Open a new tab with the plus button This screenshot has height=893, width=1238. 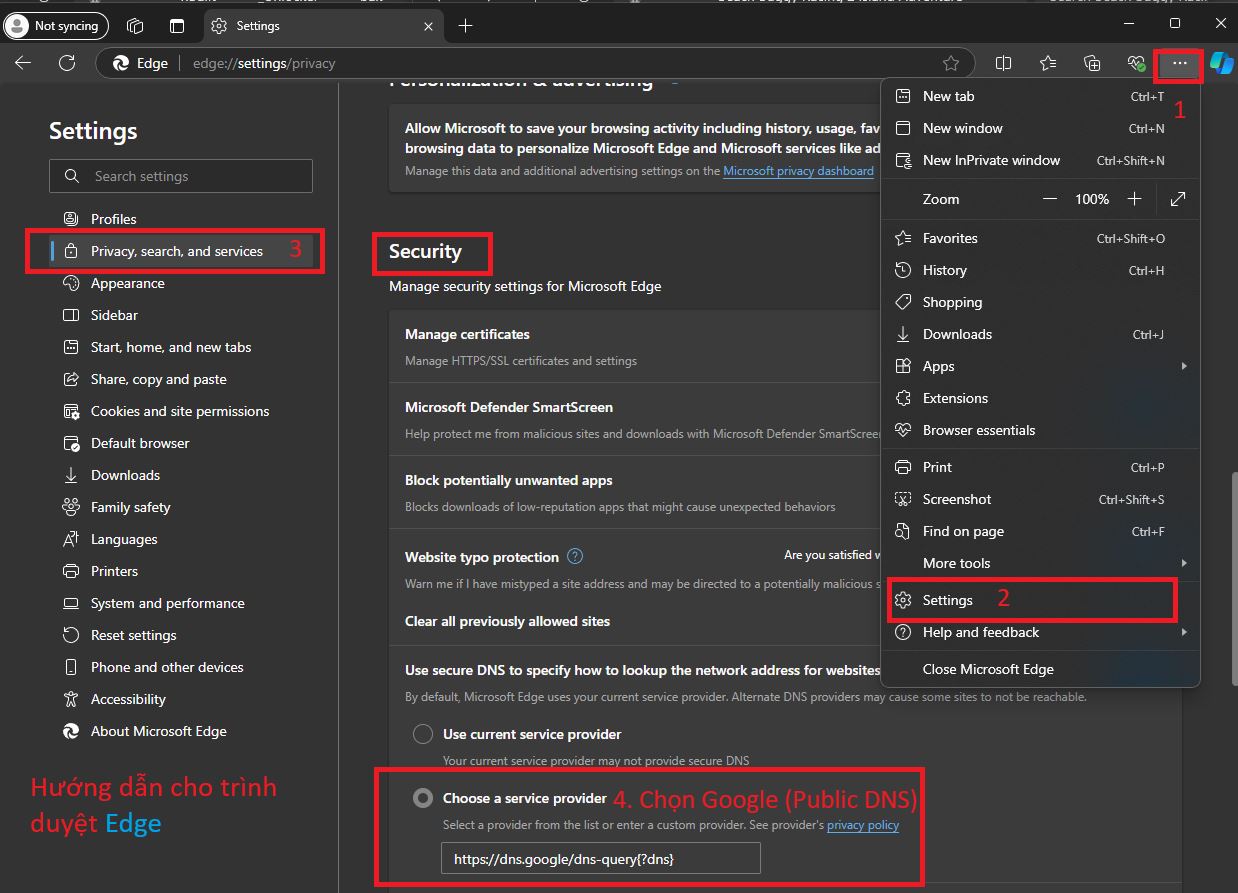click(465, 26)
